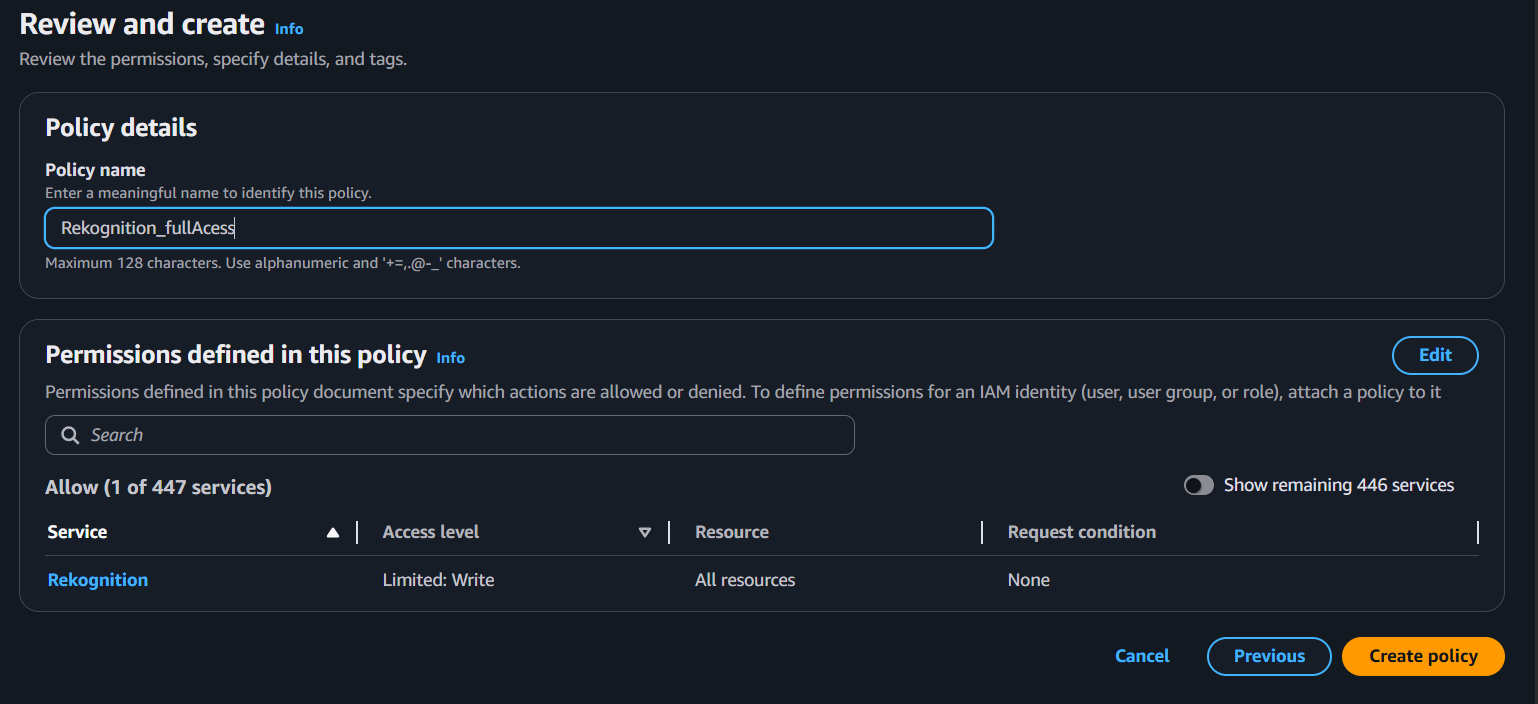Click the Access level column header

431,532
